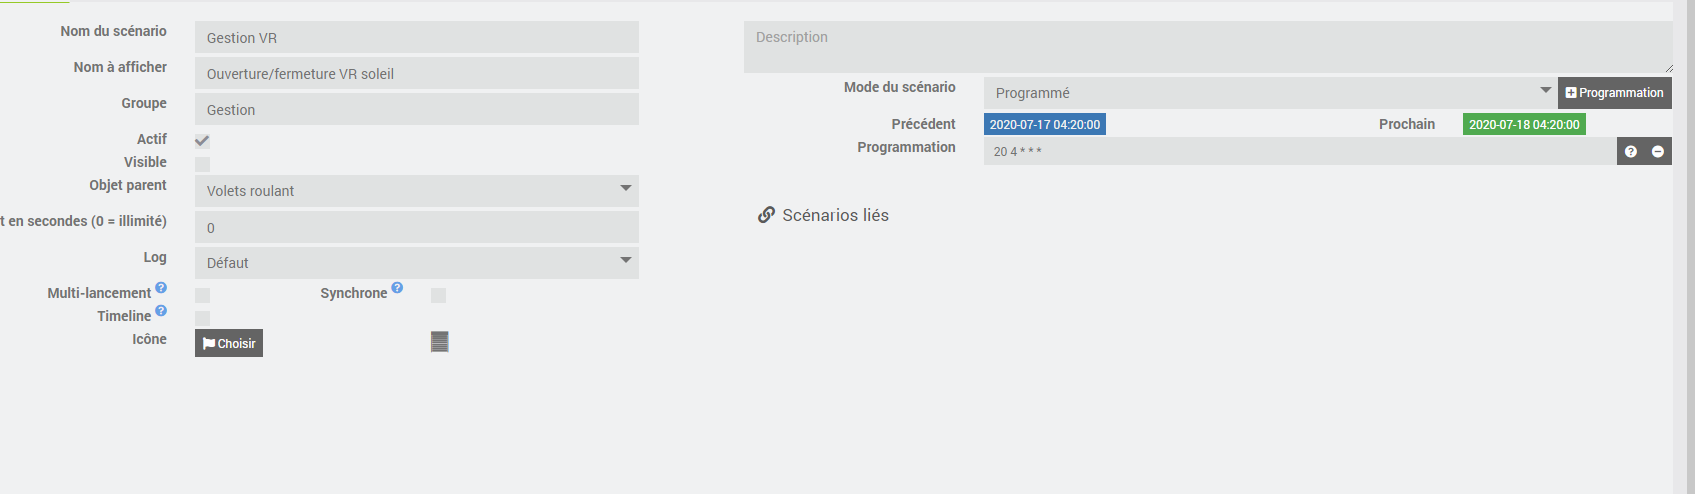Click the help icon next to Multi-lancement

161,288
